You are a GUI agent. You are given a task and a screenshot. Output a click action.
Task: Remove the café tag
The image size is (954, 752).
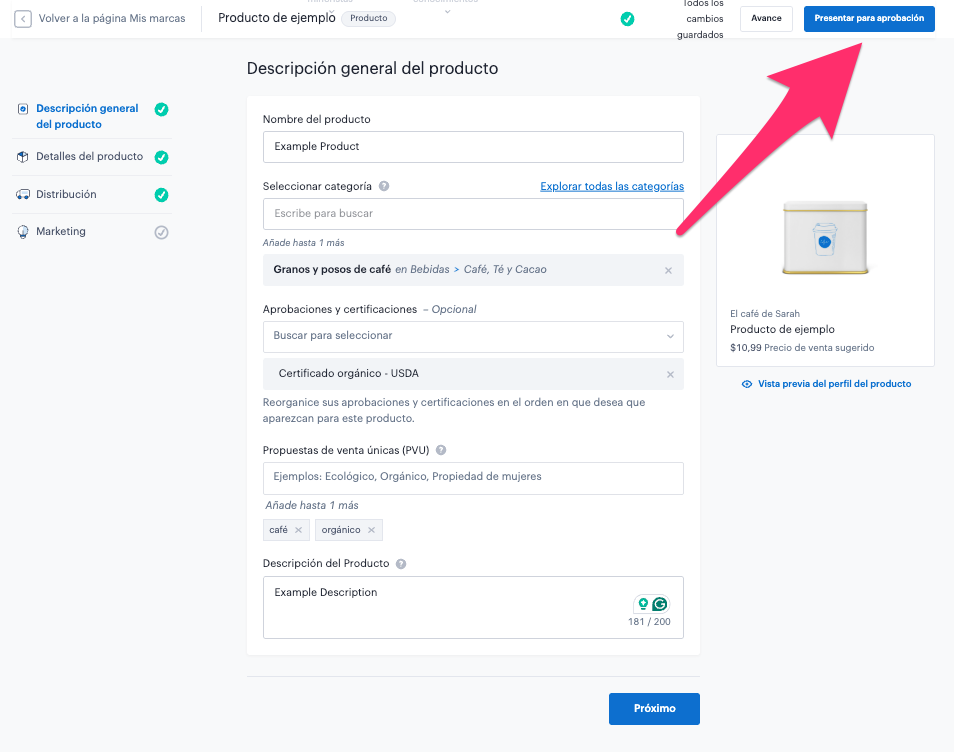click(298, 530)
